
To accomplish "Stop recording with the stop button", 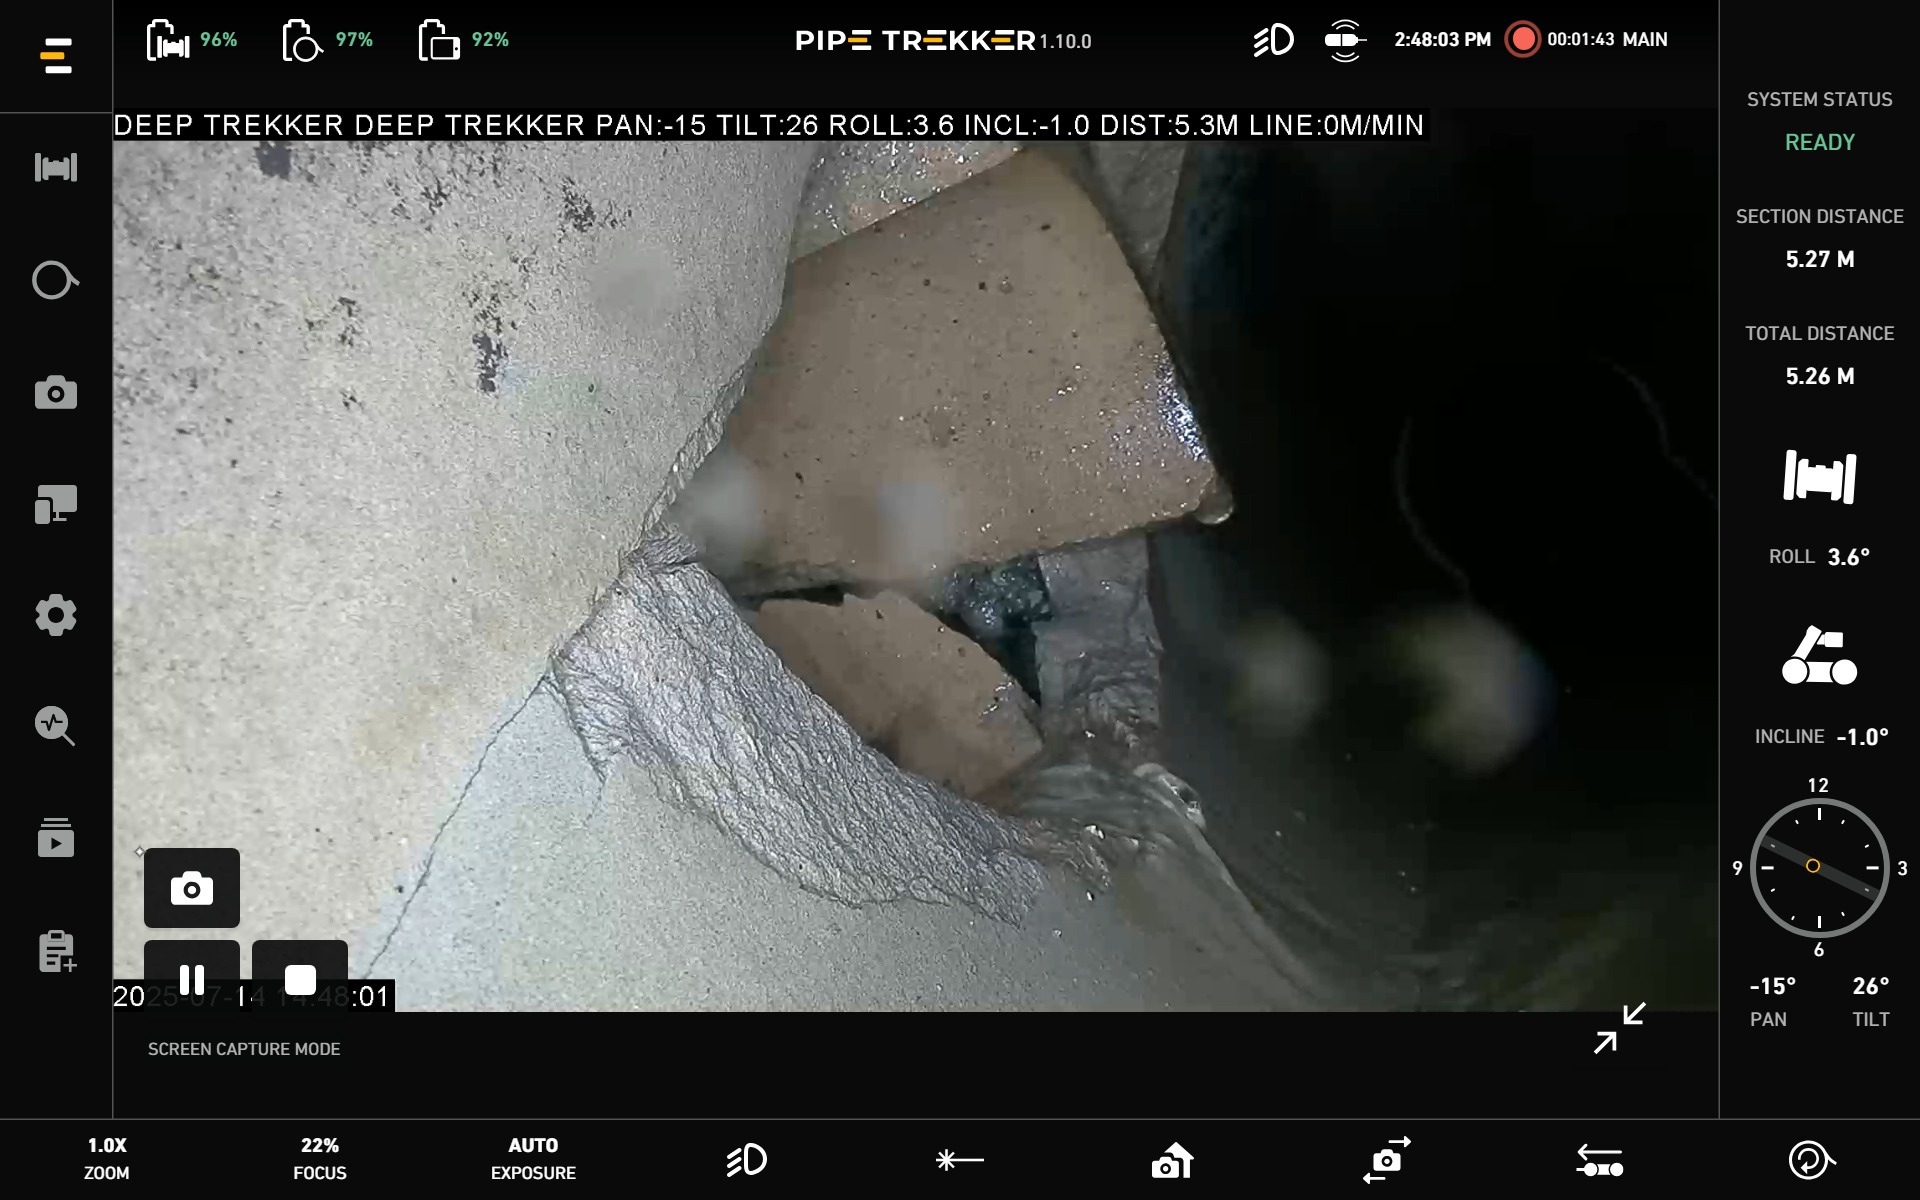I will 301,979.
